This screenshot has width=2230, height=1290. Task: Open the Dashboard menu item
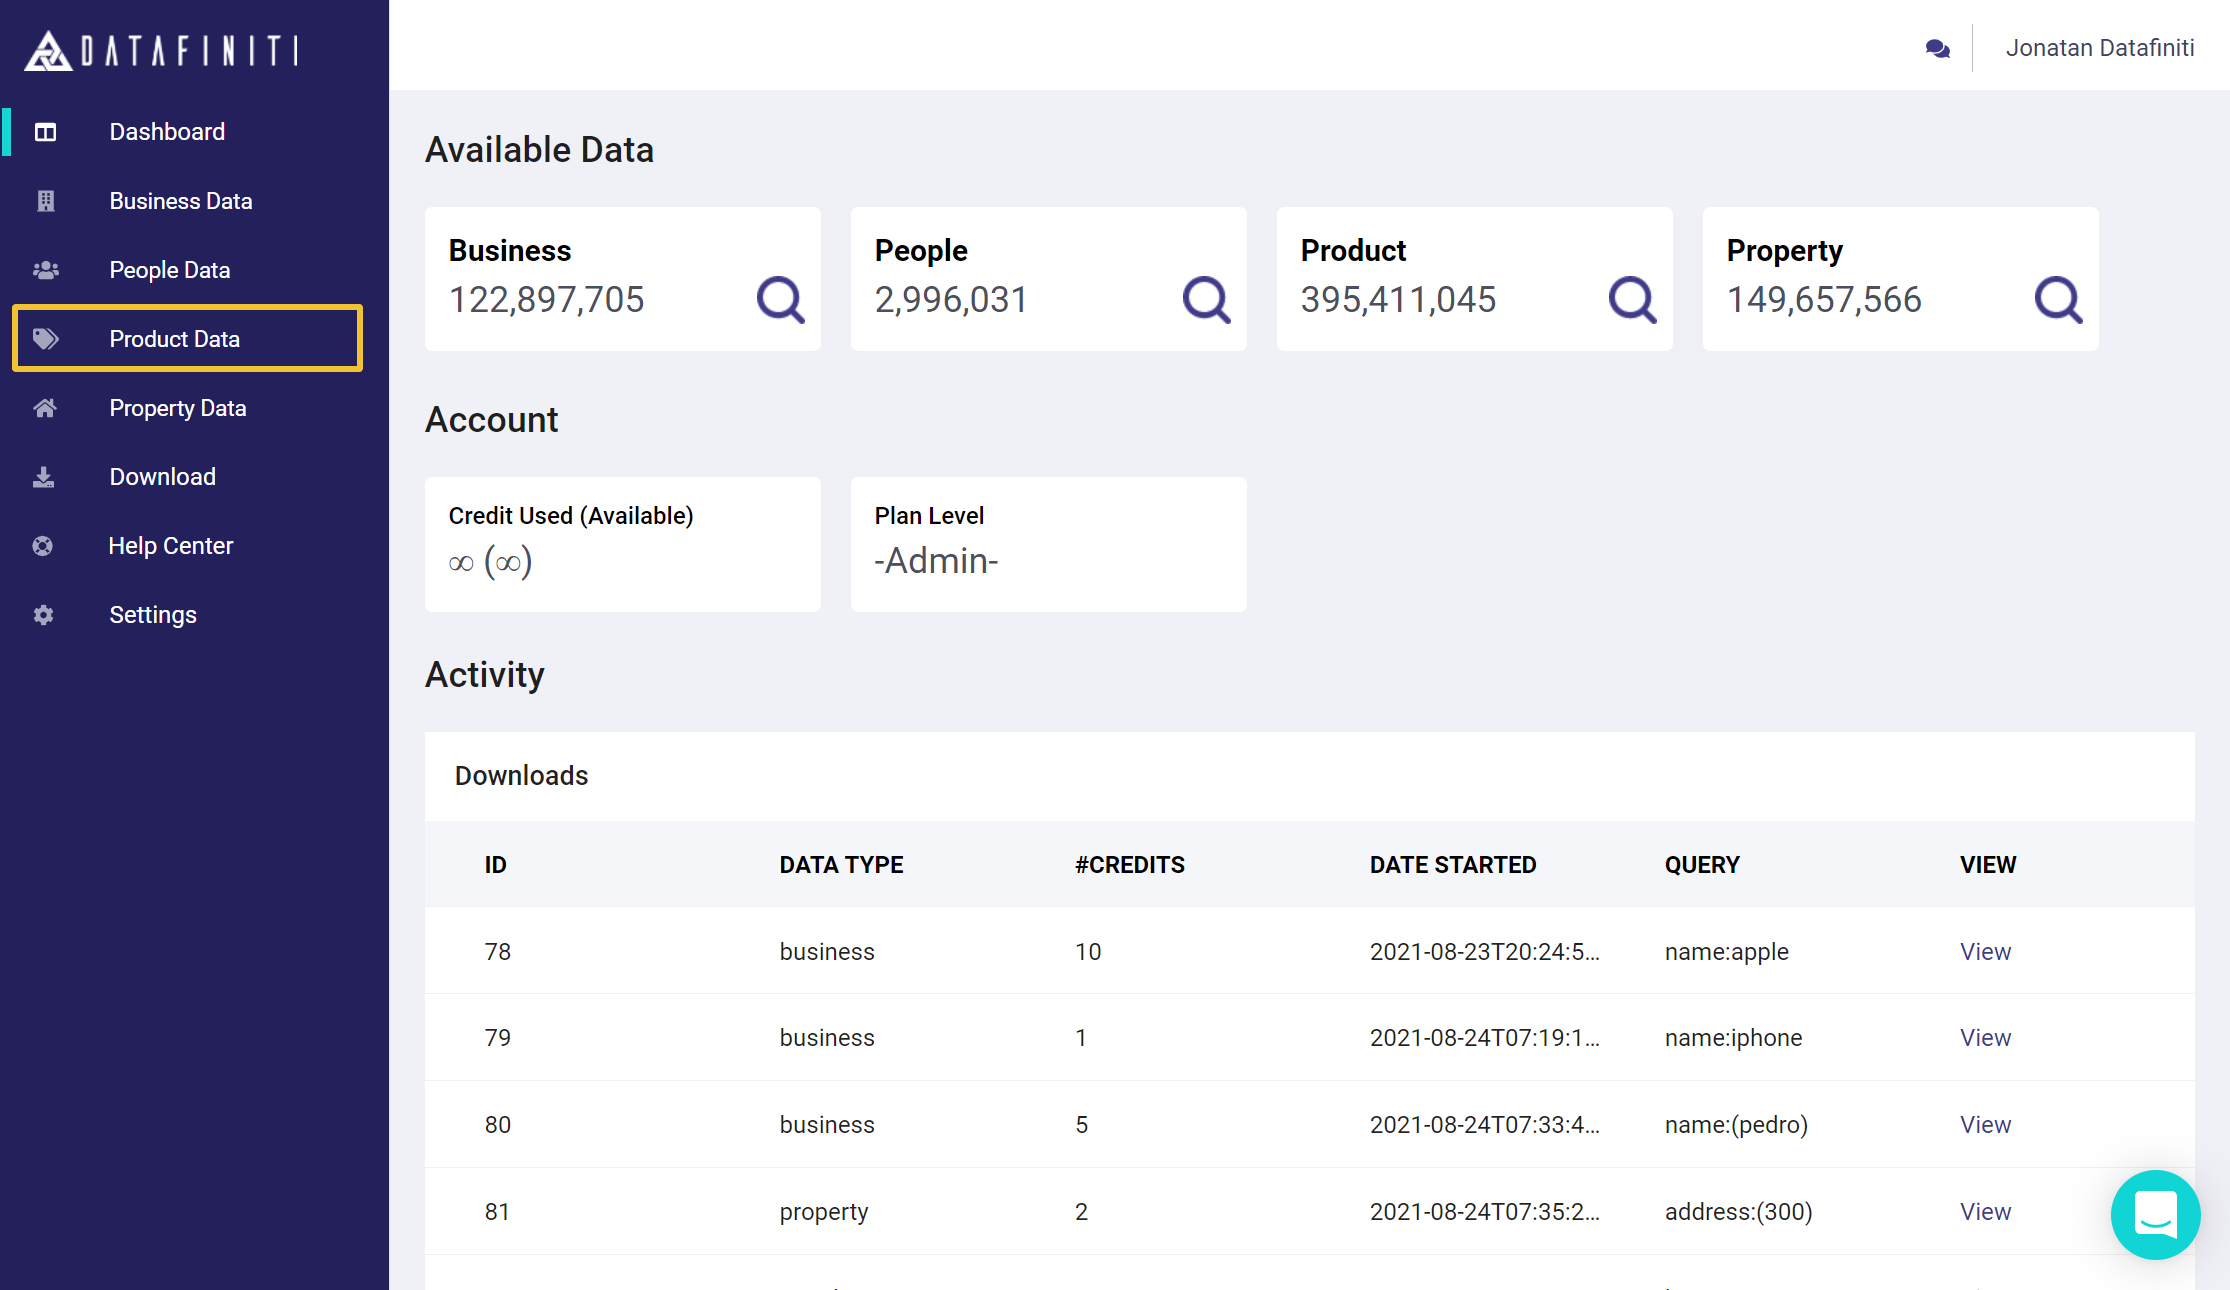167,132
